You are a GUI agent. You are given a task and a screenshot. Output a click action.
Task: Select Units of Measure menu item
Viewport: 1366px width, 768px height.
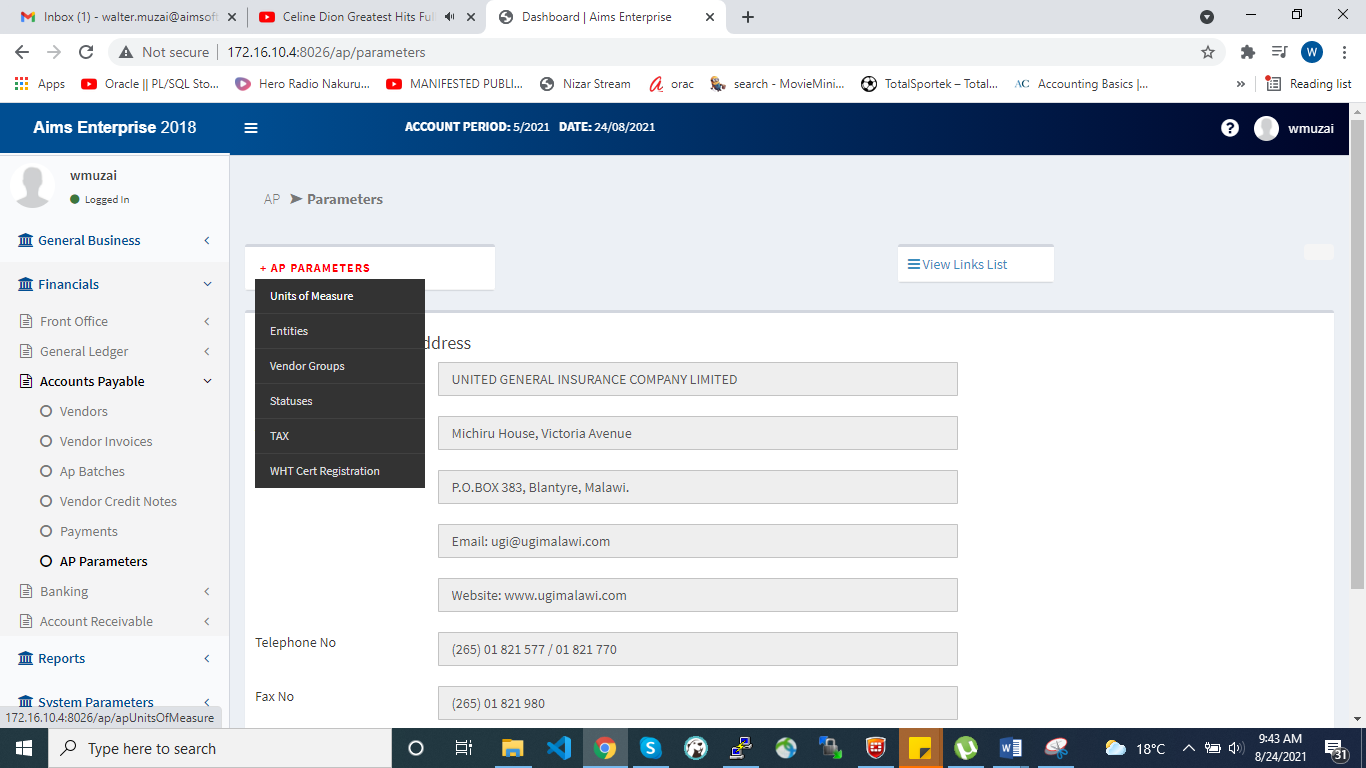[x=311, y=296]
